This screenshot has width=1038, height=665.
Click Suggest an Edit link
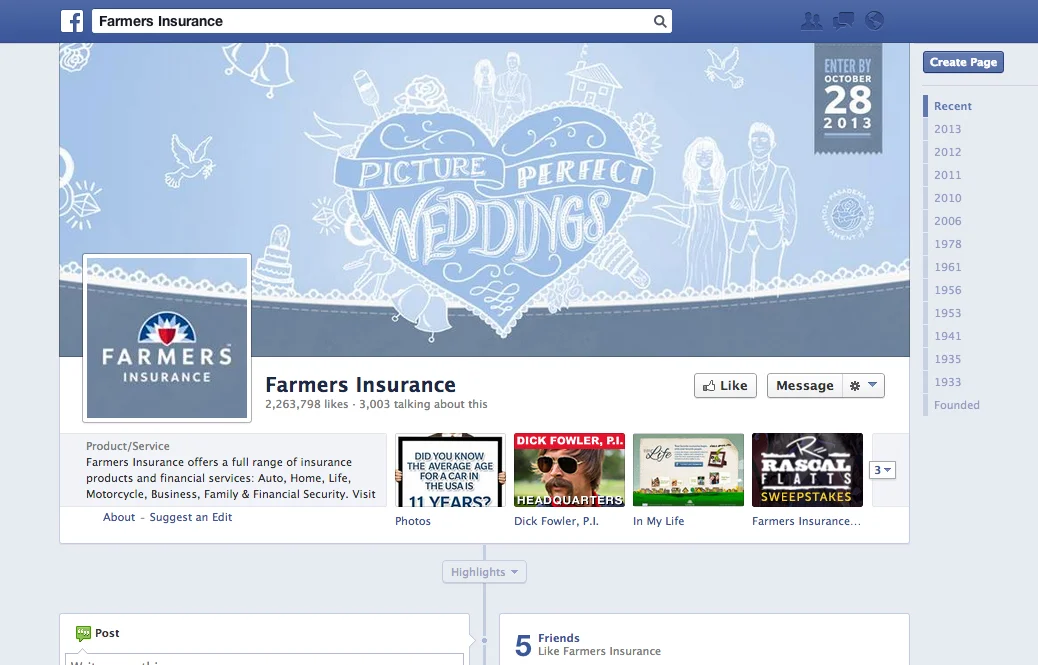tap(191, 517)
